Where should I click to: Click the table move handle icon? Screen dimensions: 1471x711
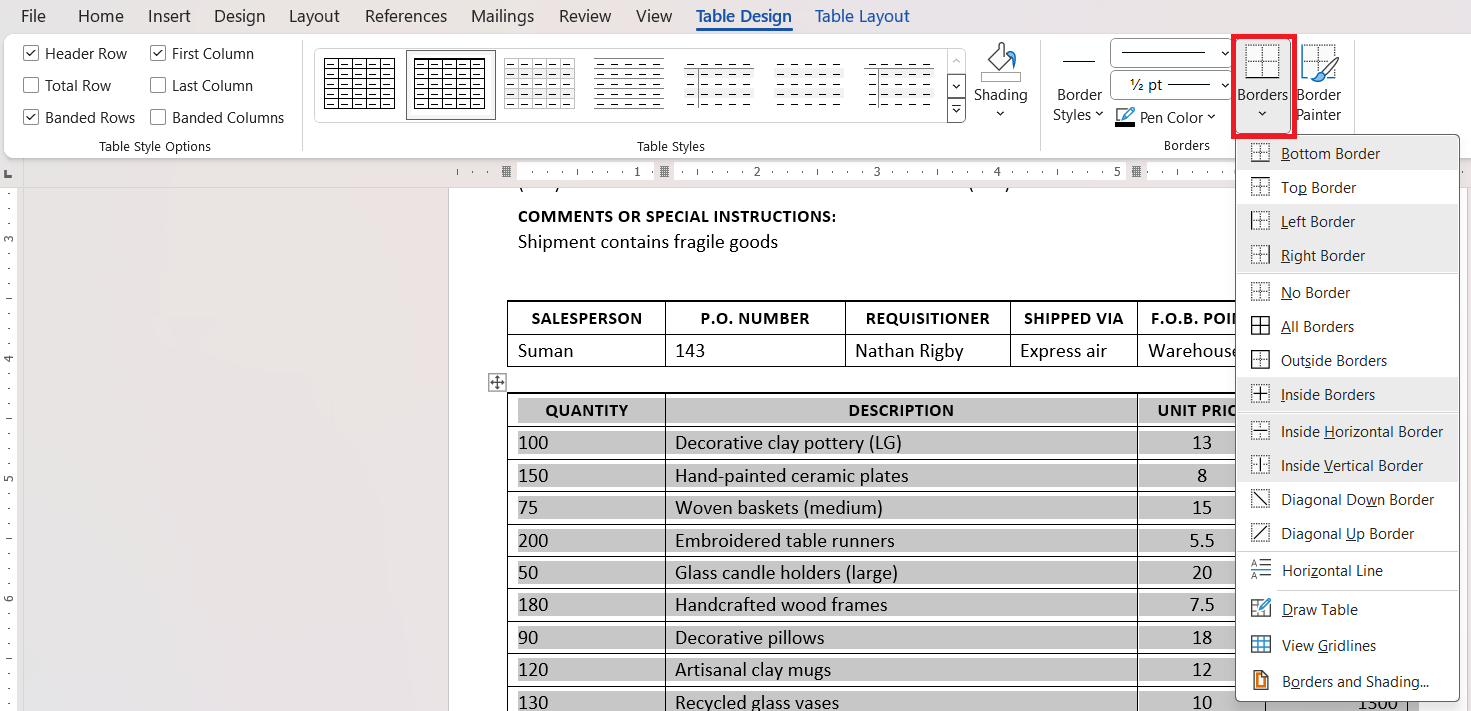tap(497, 382)
